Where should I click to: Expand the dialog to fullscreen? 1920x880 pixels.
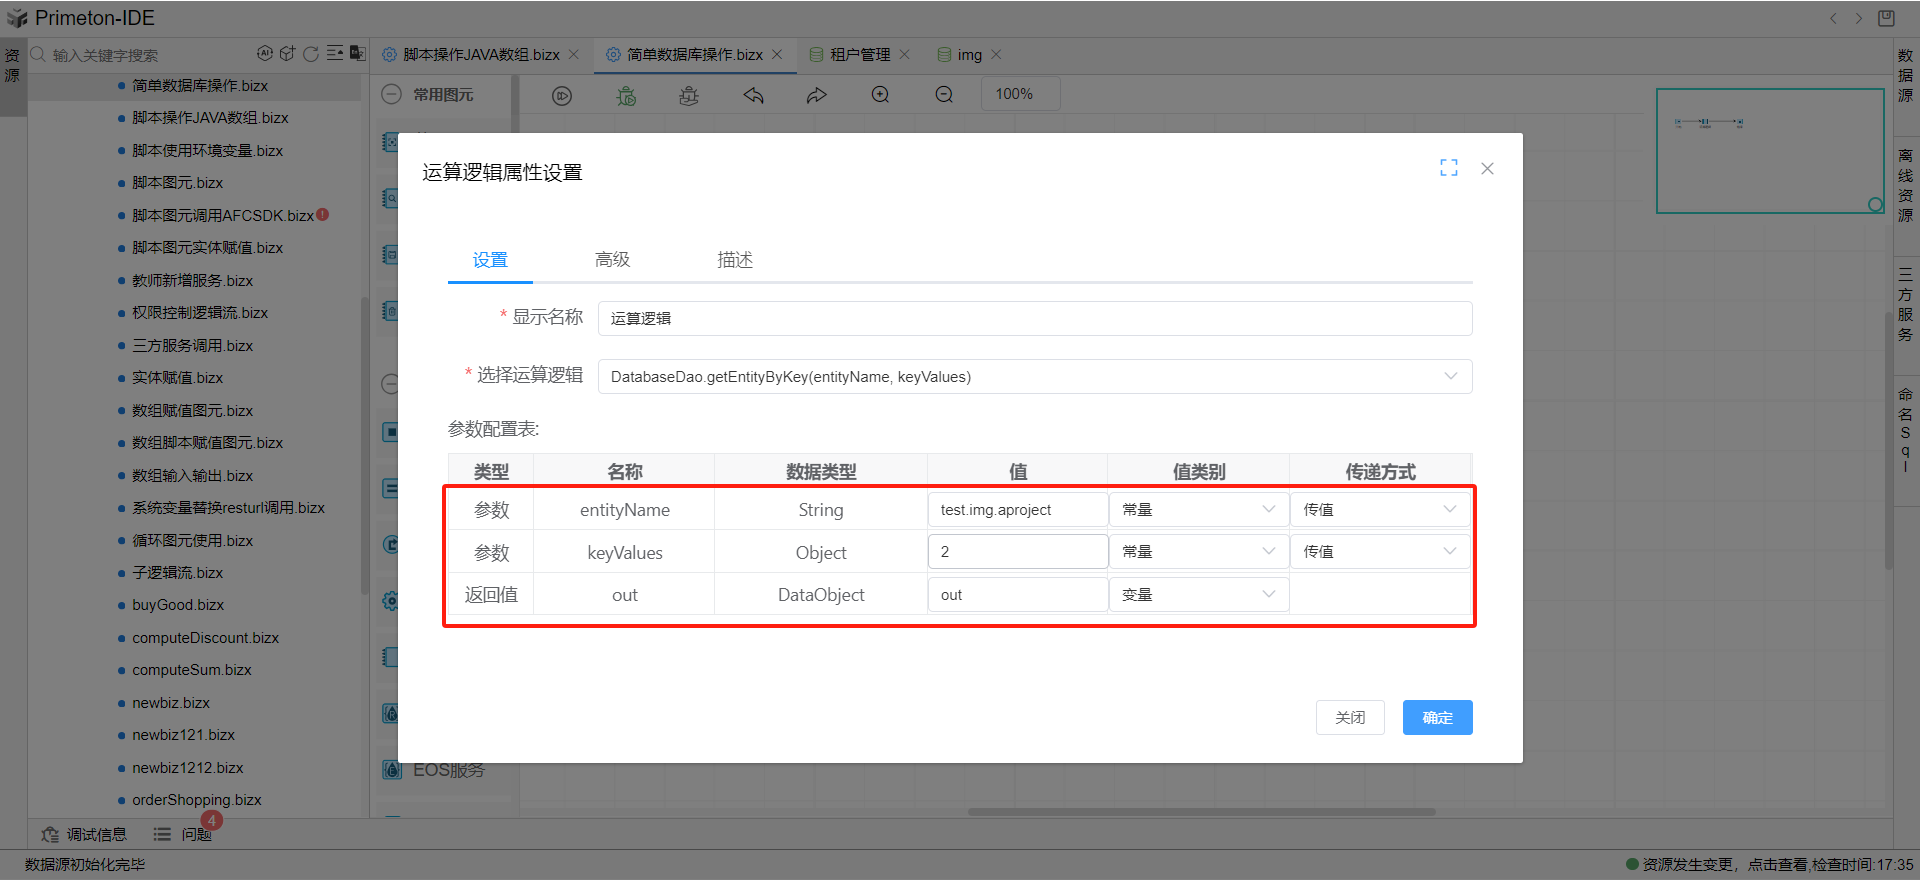[x=1448, y=168]
